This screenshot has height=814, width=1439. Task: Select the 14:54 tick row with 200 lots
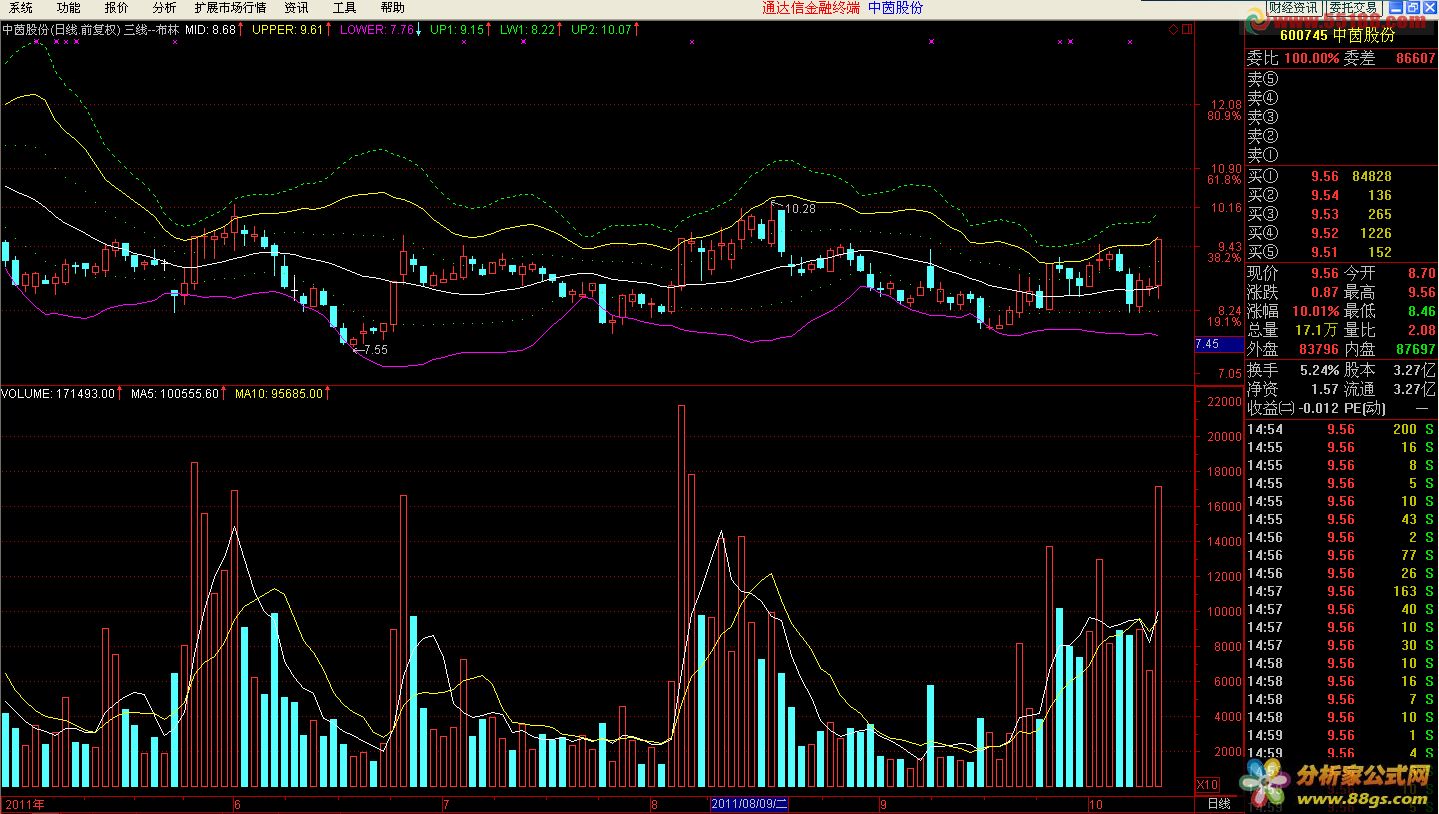click(1340, 429)
